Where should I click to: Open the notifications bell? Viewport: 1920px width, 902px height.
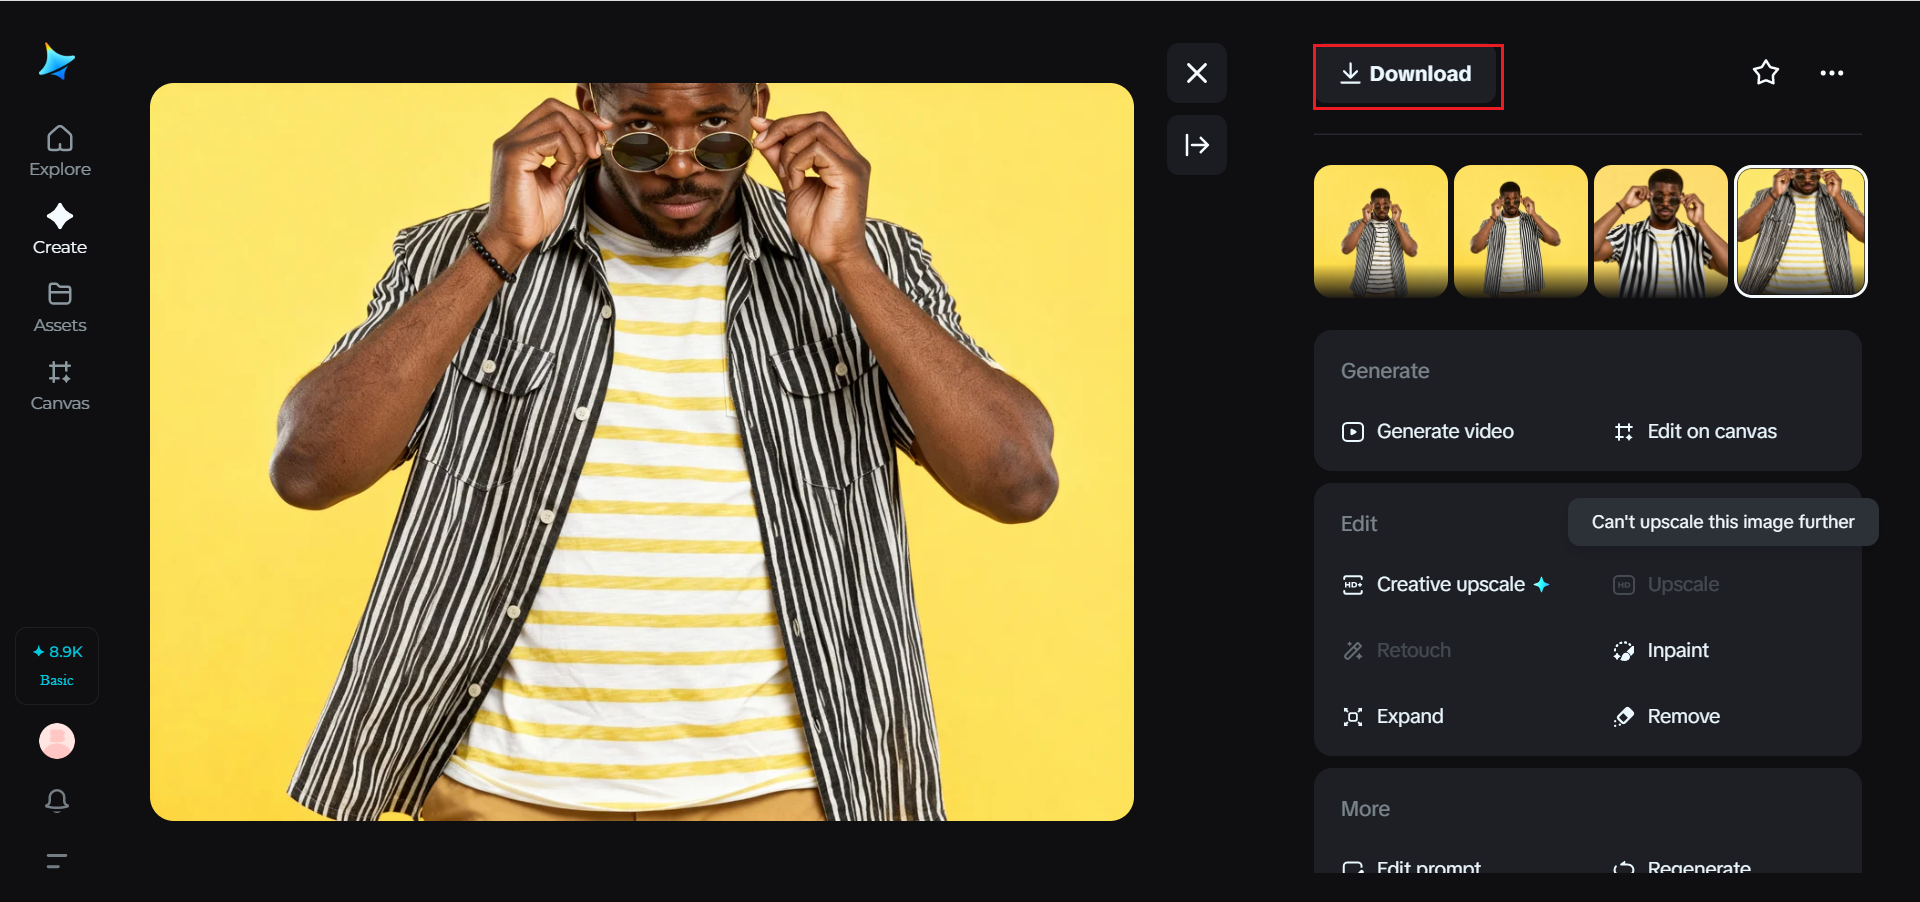(57, 800)
